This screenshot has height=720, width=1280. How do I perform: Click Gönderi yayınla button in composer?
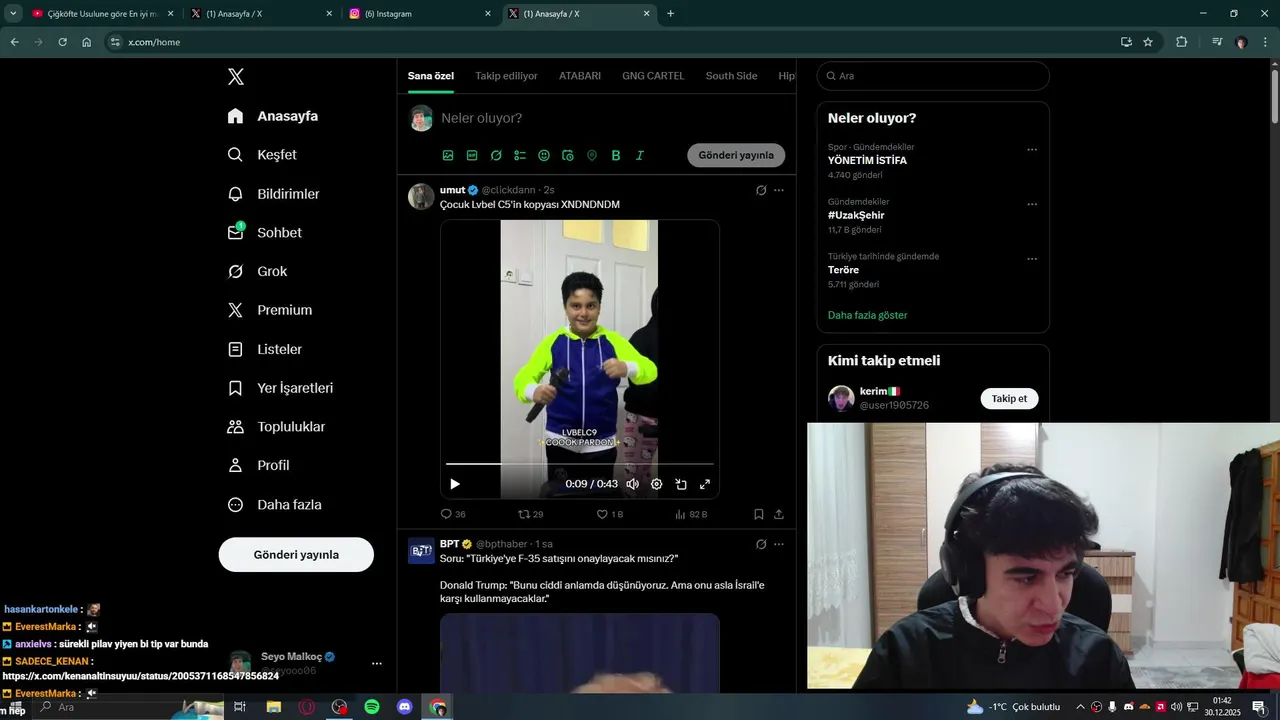click(x=736, y=155)
